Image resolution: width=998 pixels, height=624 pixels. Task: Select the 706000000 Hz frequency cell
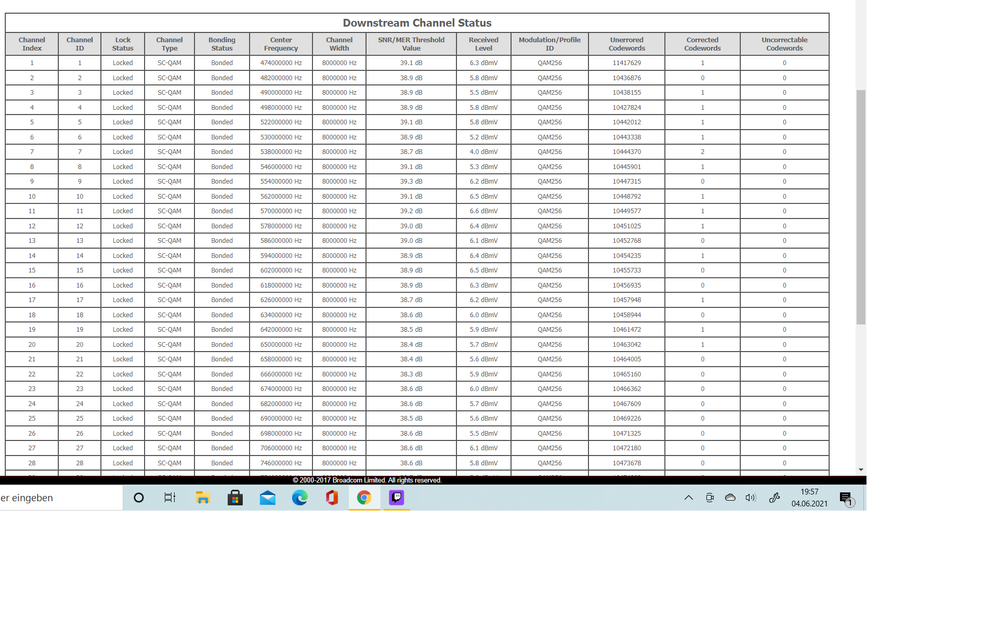(x=281, y=448)
